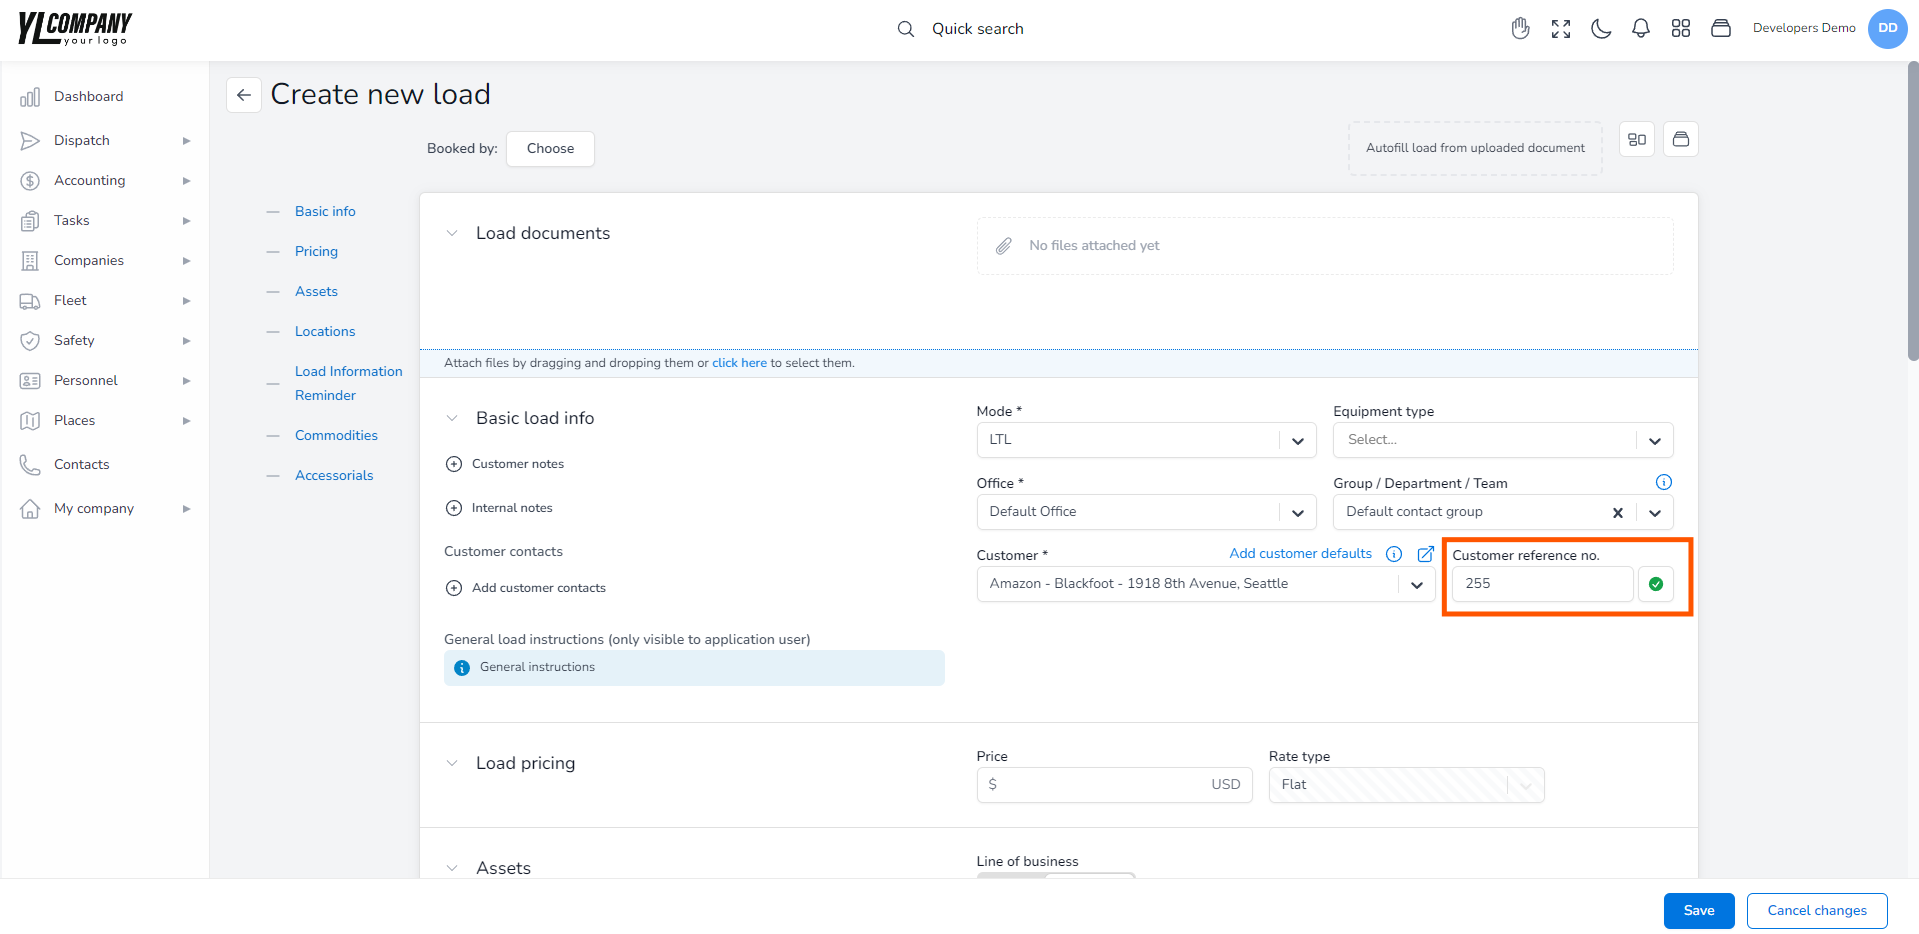Screen dimensions: 1919x934
Task: Click Add customer contacts plus icon
Action: [x=454, y=588]
